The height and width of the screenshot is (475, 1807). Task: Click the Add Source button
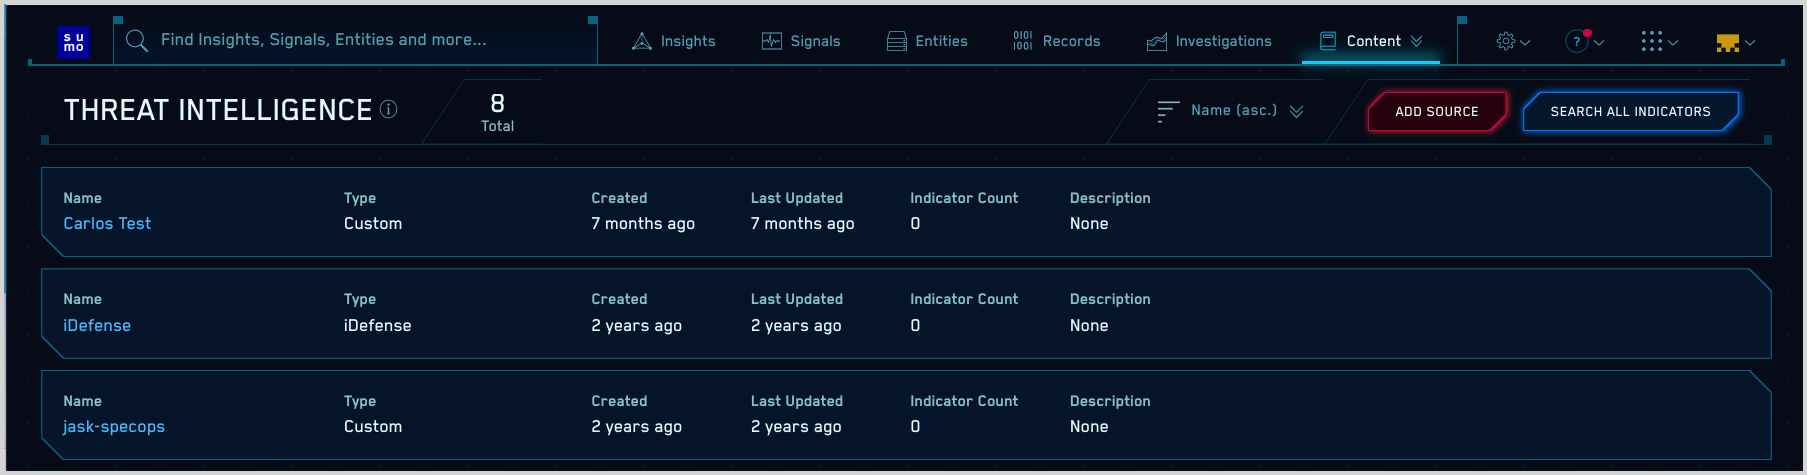[x=1436, y=112]
